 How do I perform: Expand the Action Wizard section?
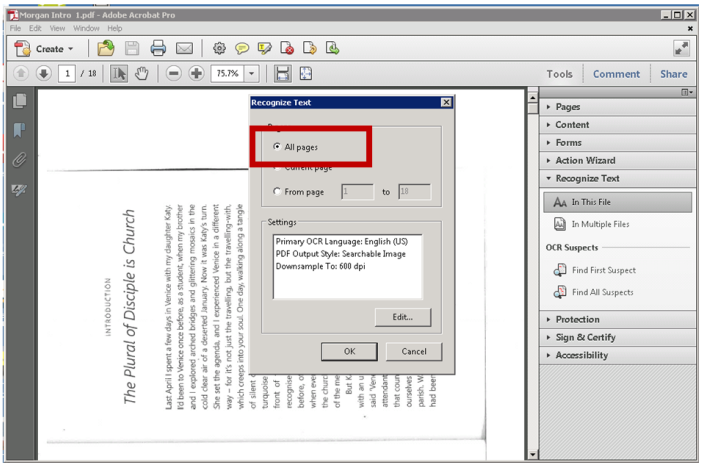coord(585,160)
